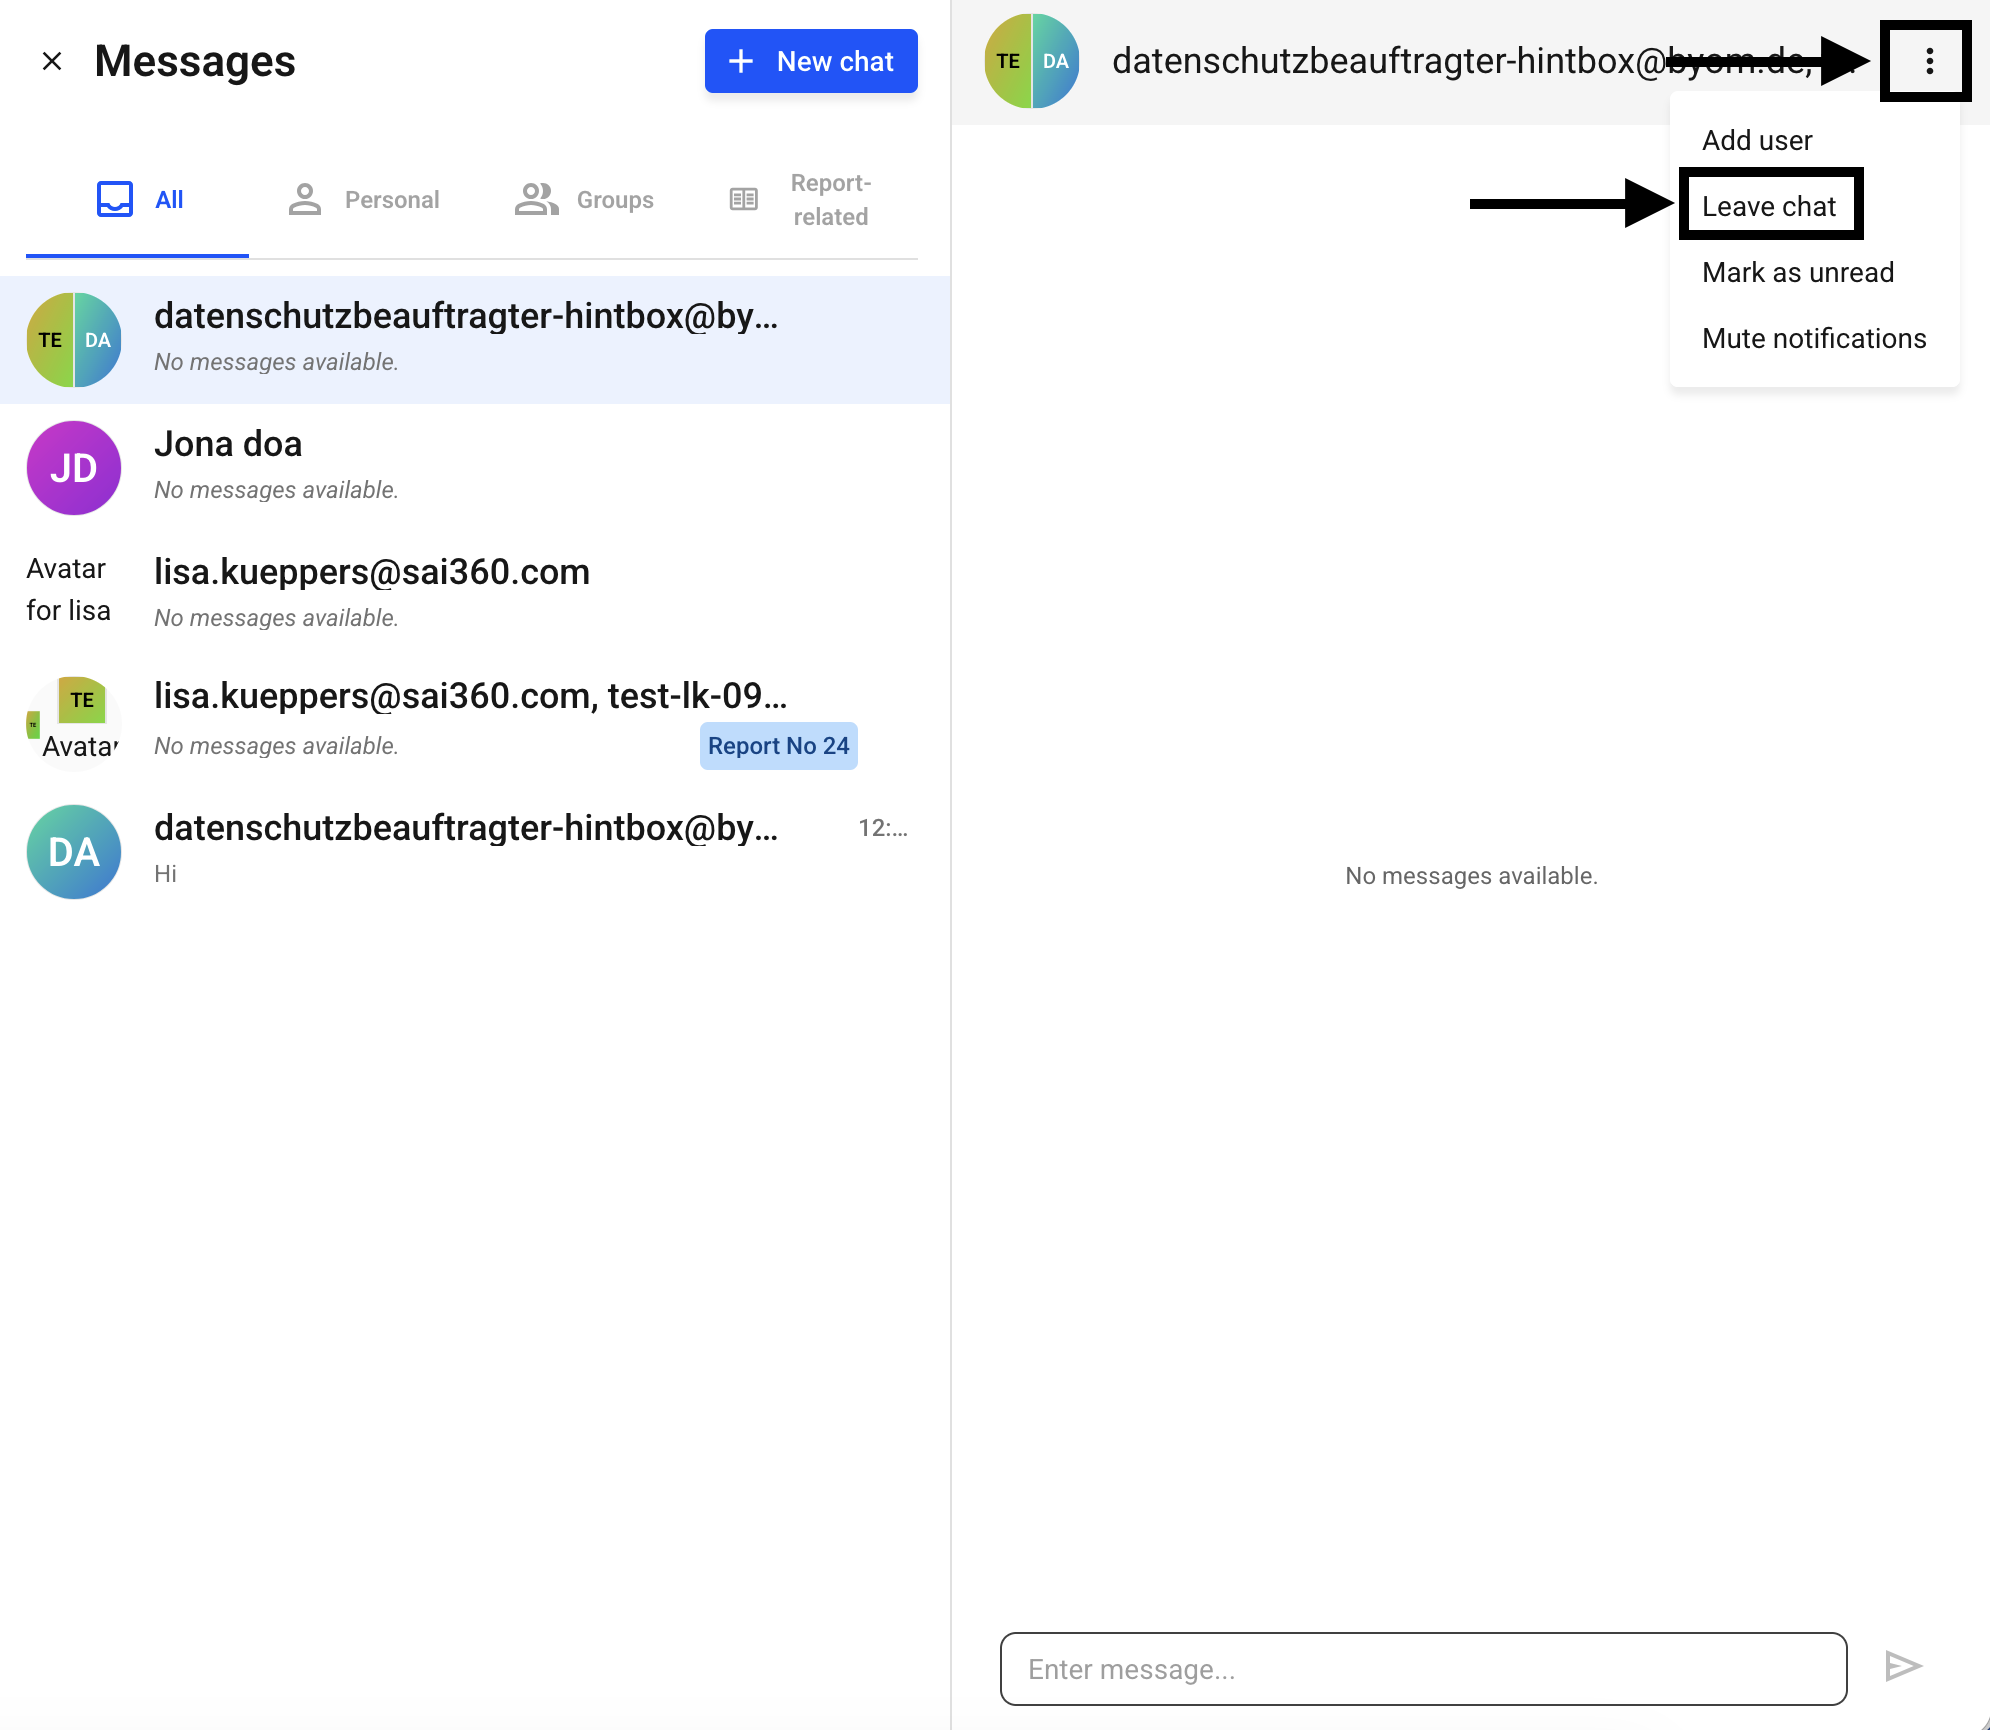Close the Messages panel with X icon
The image size is (1990, 1730).
pos(52,62)
